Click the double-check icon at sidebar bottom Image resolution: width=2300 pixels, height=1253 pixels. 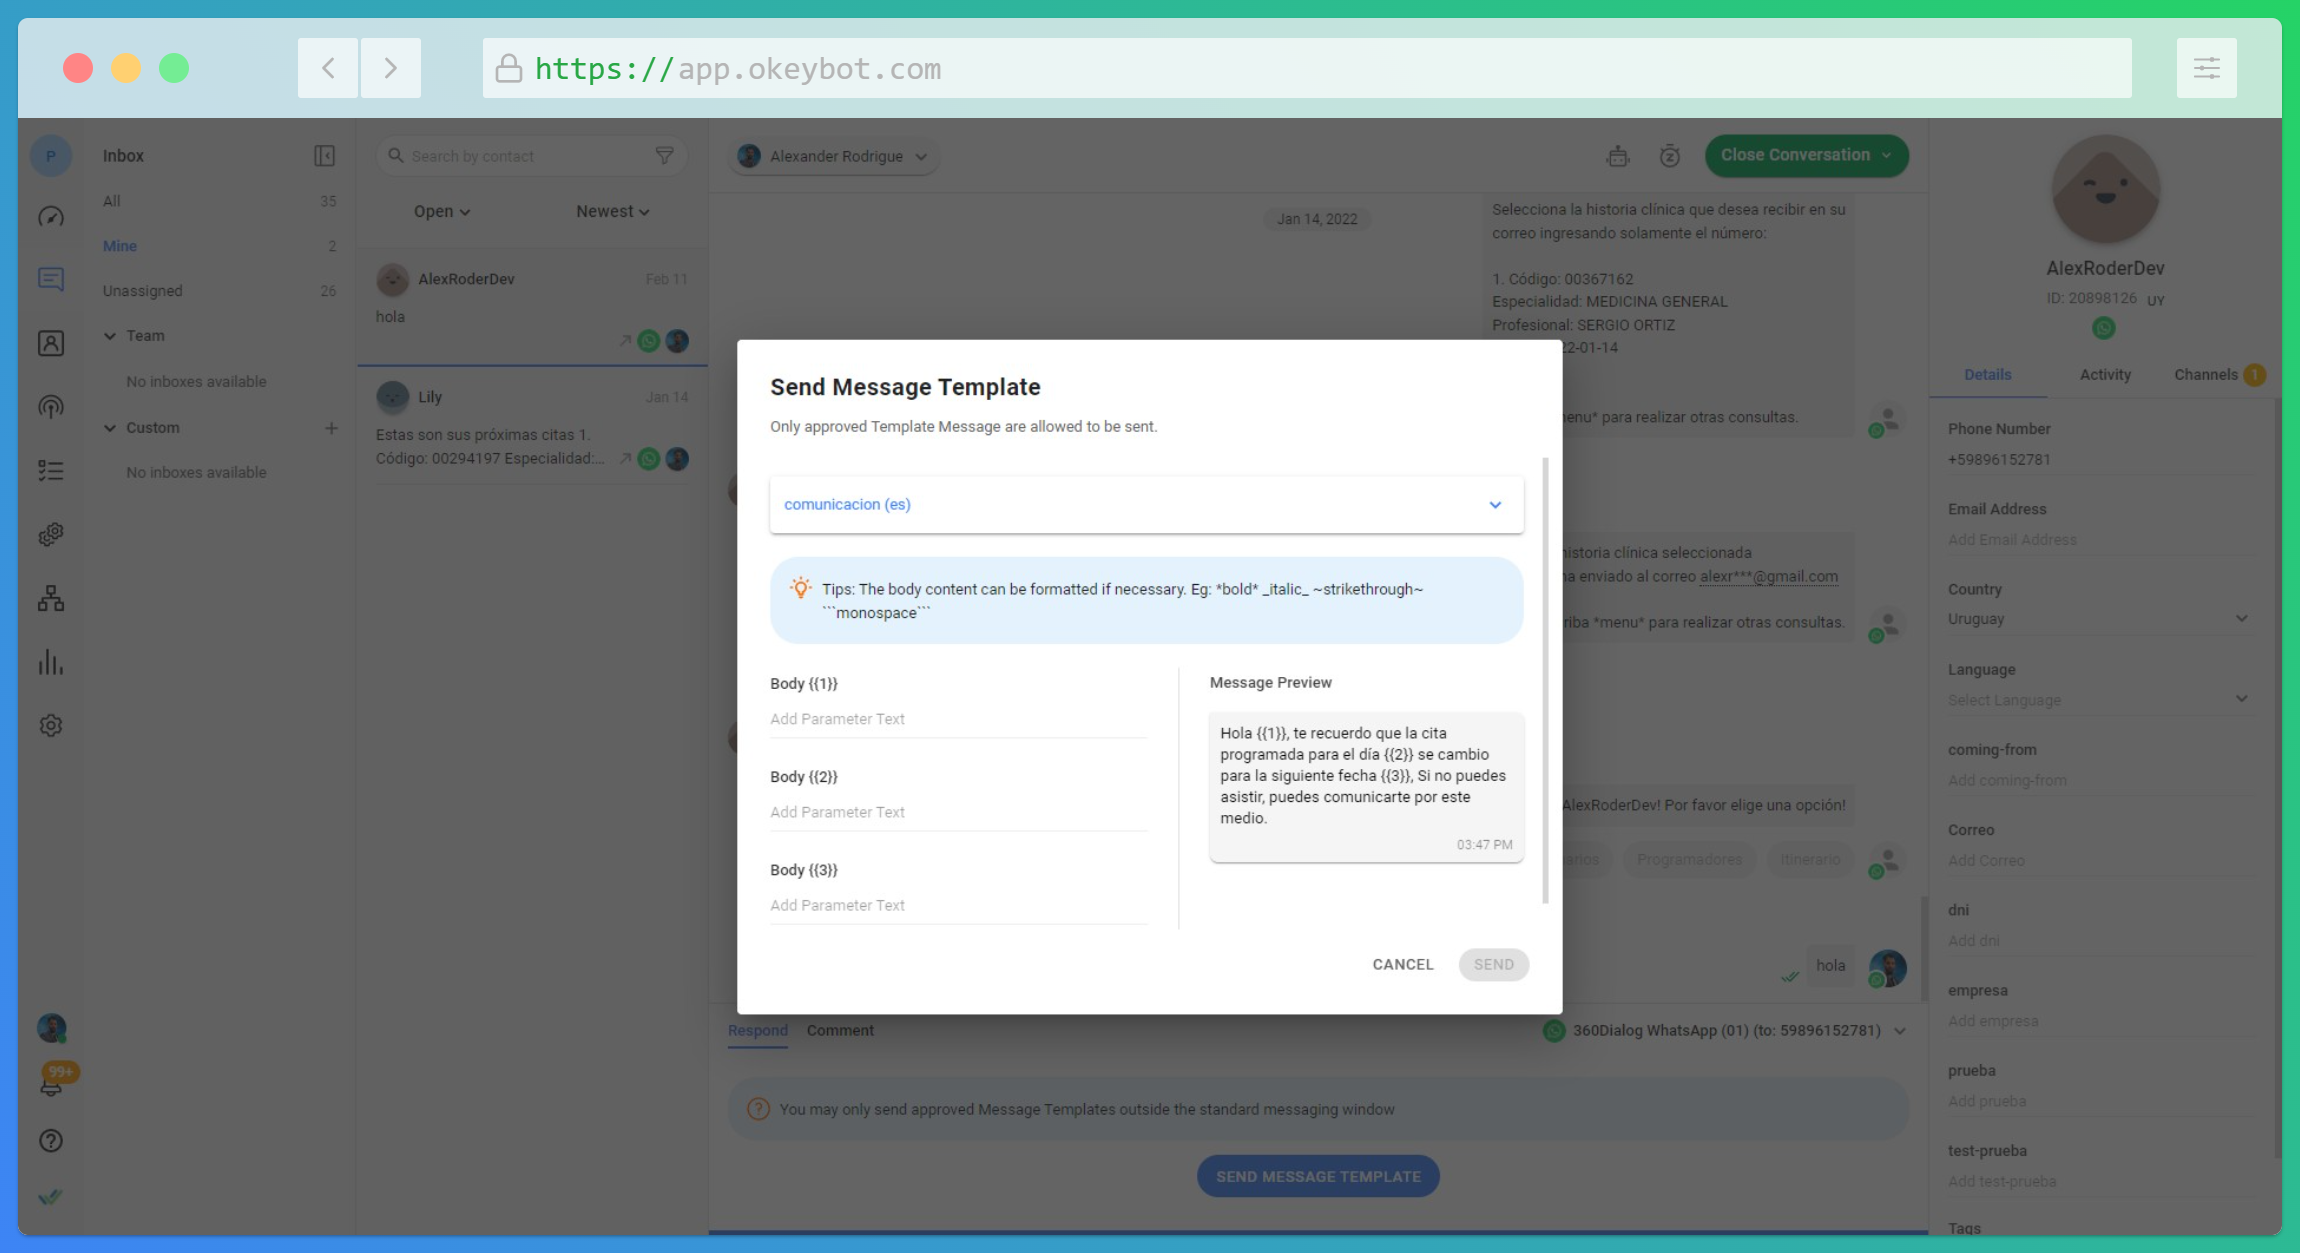click(x=51, y=1197)
